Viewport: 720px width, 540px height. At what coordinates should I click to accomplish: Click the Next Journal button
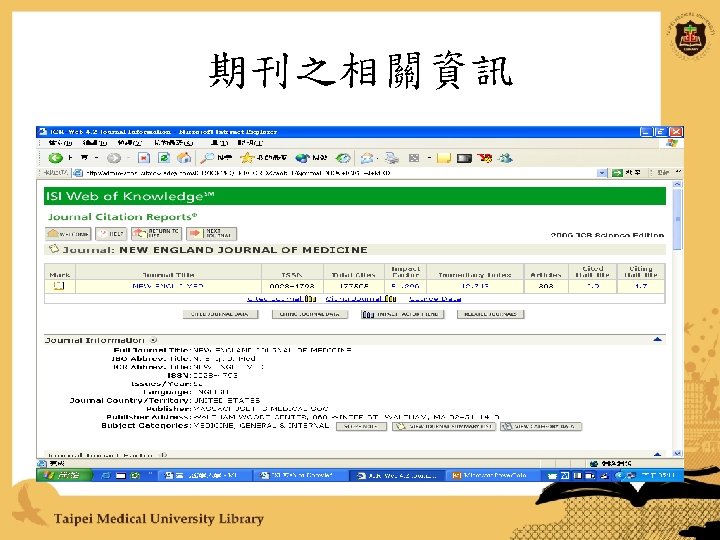(211, 234)
